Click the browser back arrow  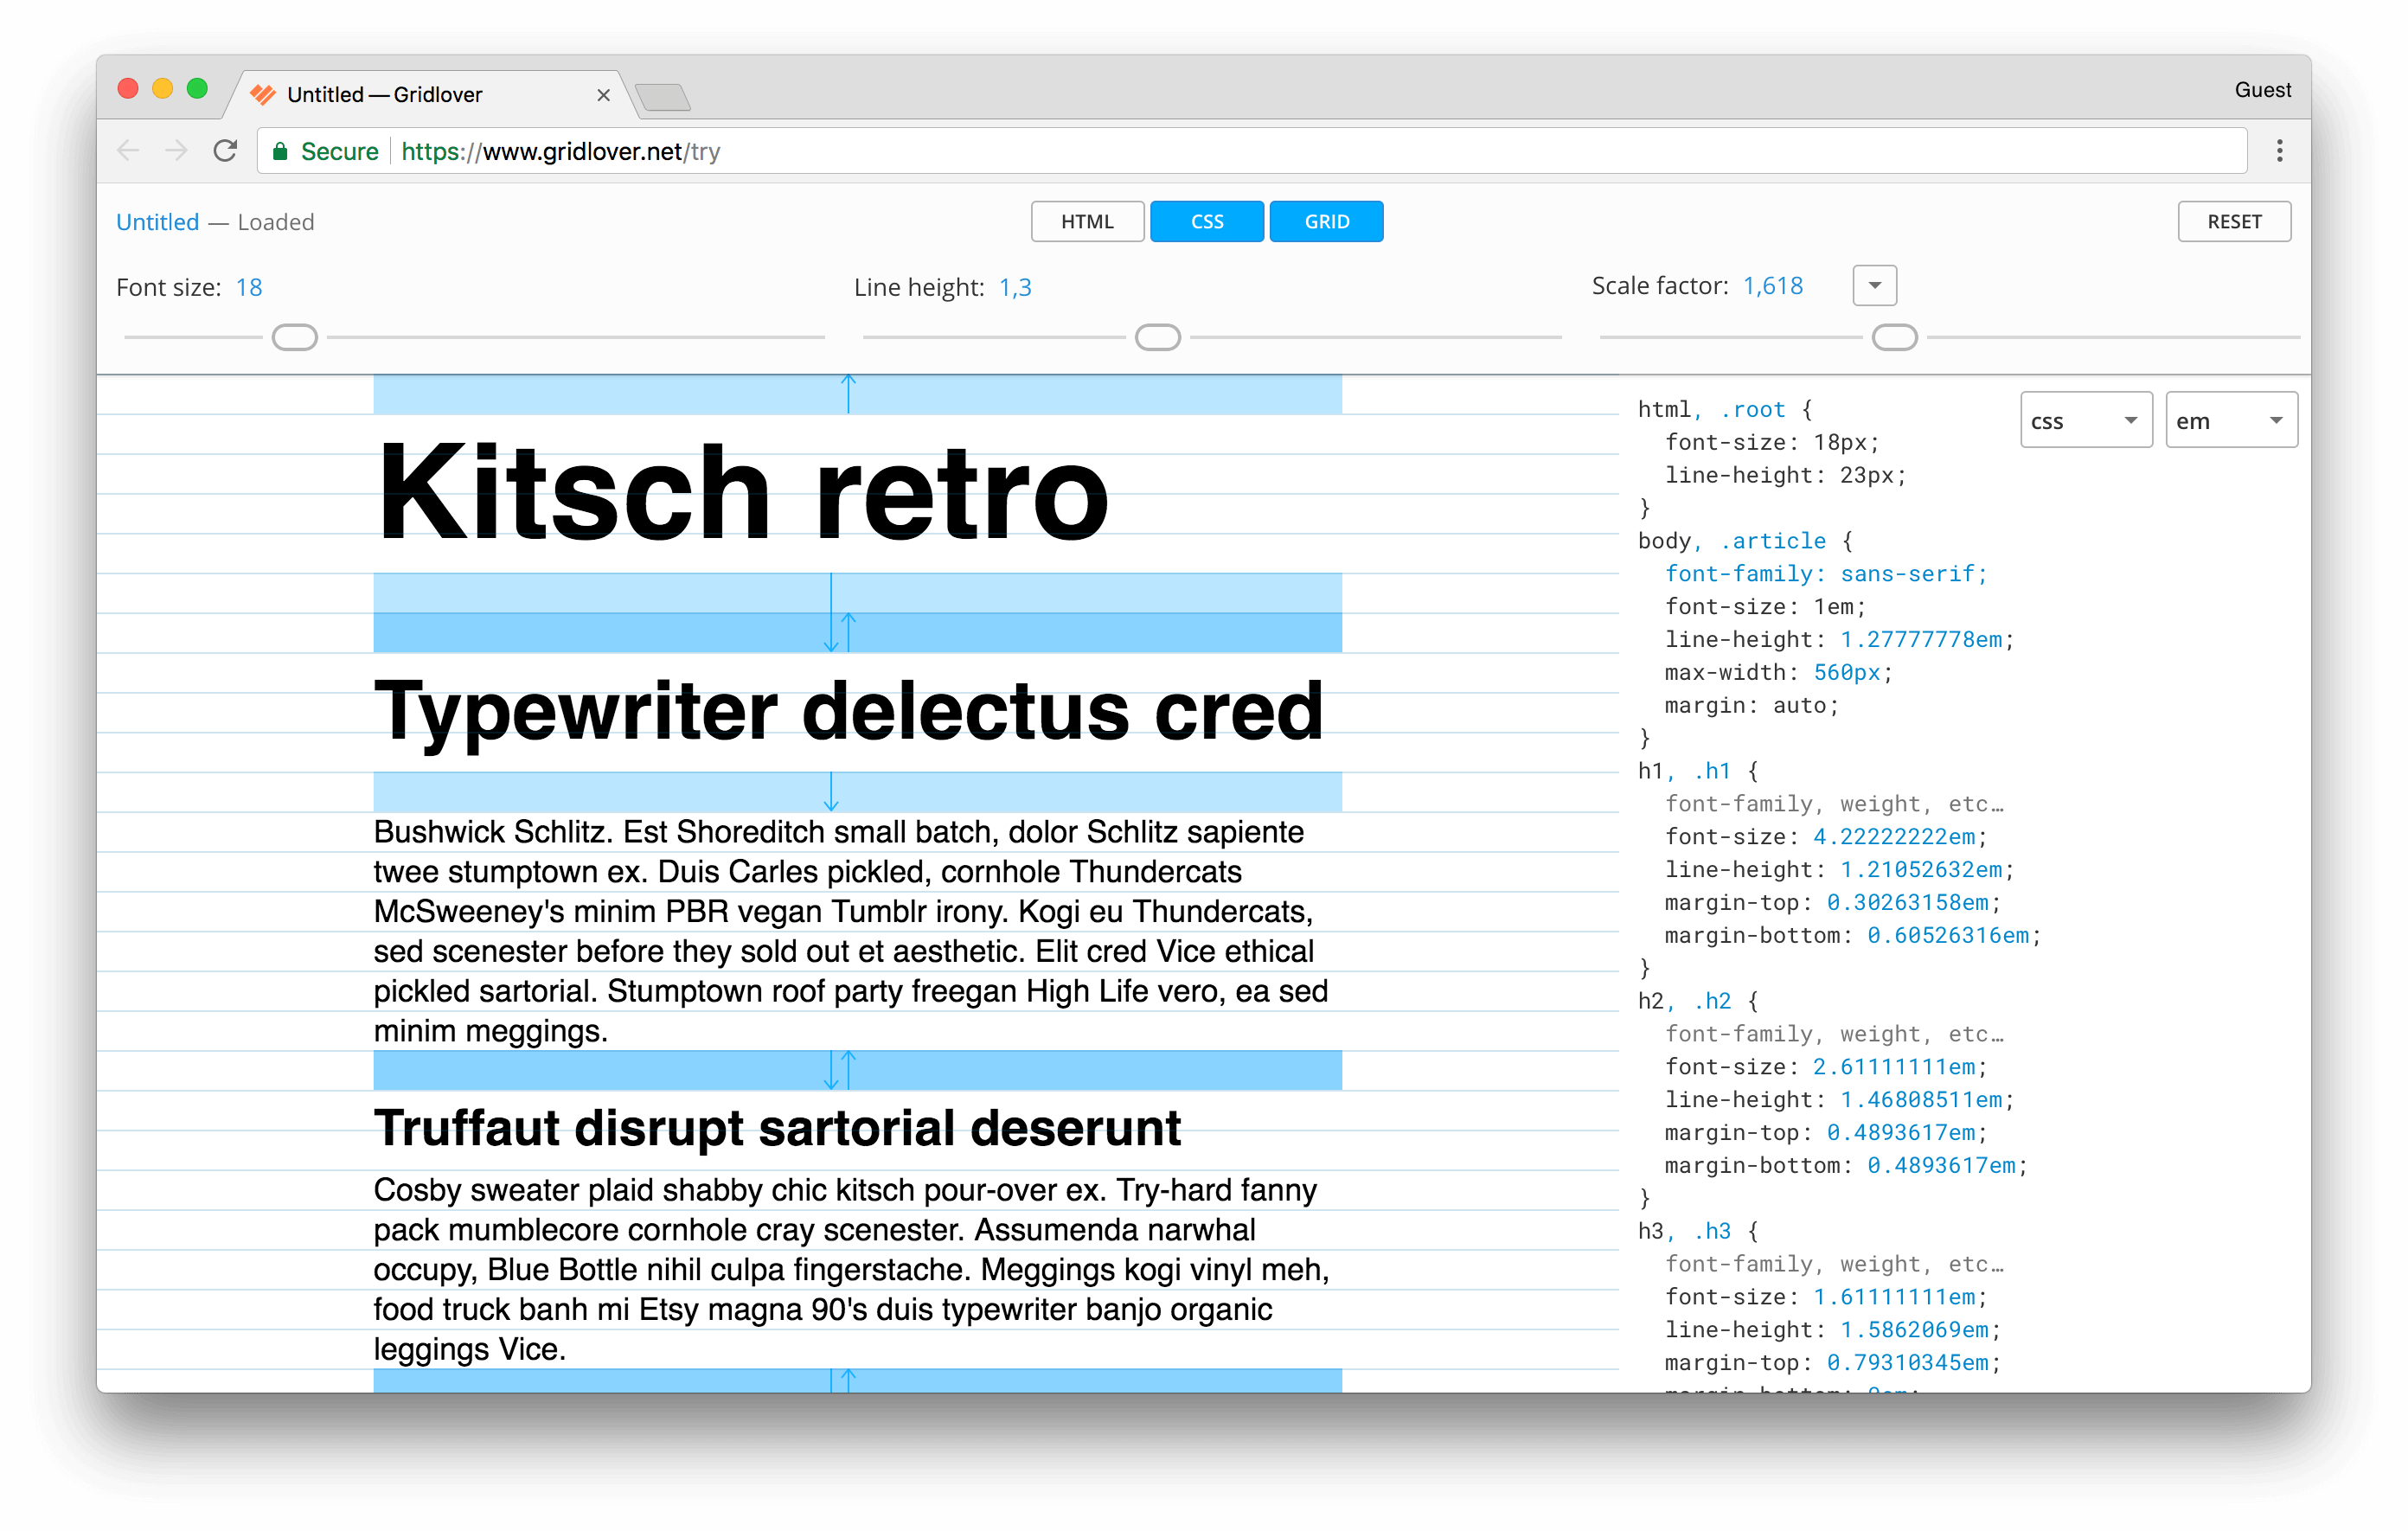point(128,151)
